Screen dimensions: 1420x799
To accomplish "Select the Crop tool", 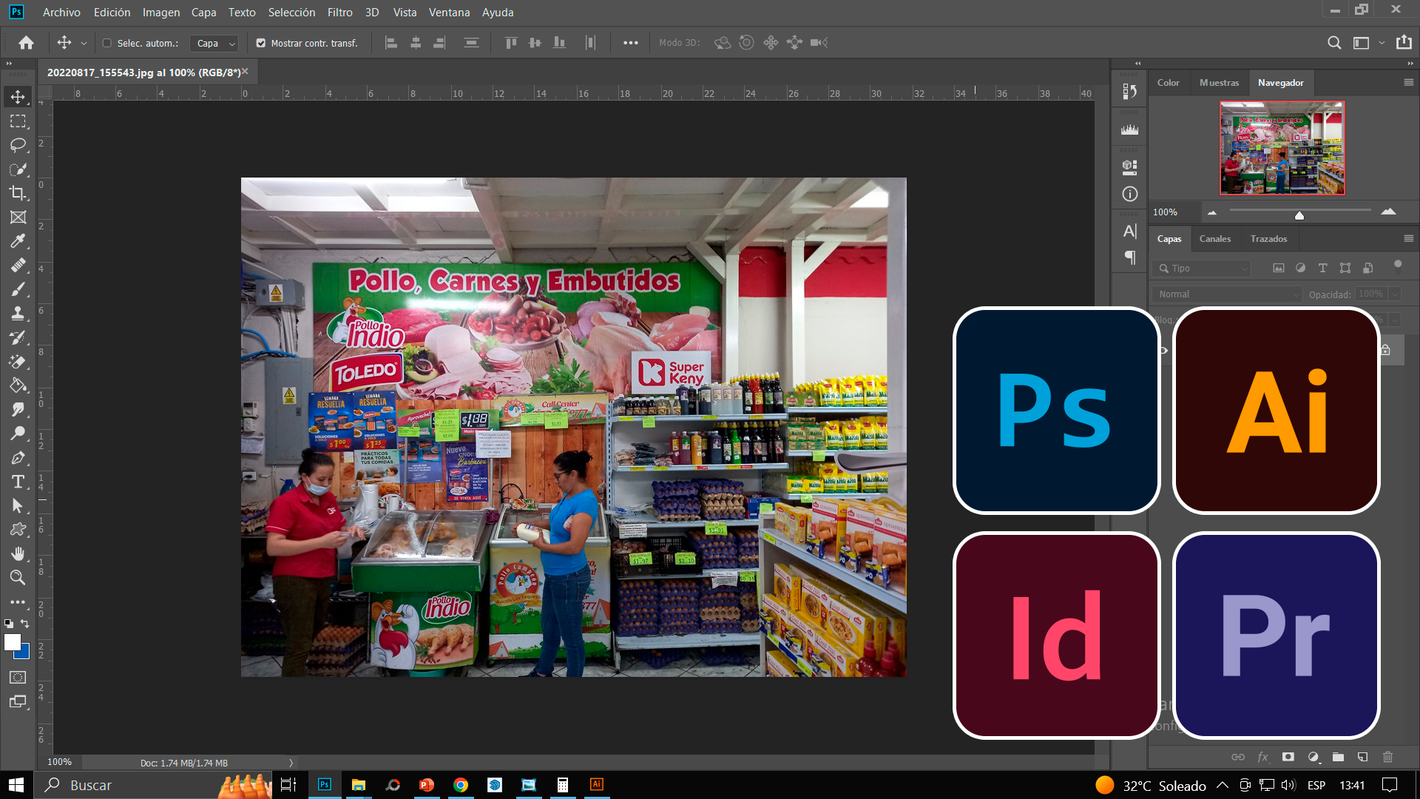I will 18,193.
